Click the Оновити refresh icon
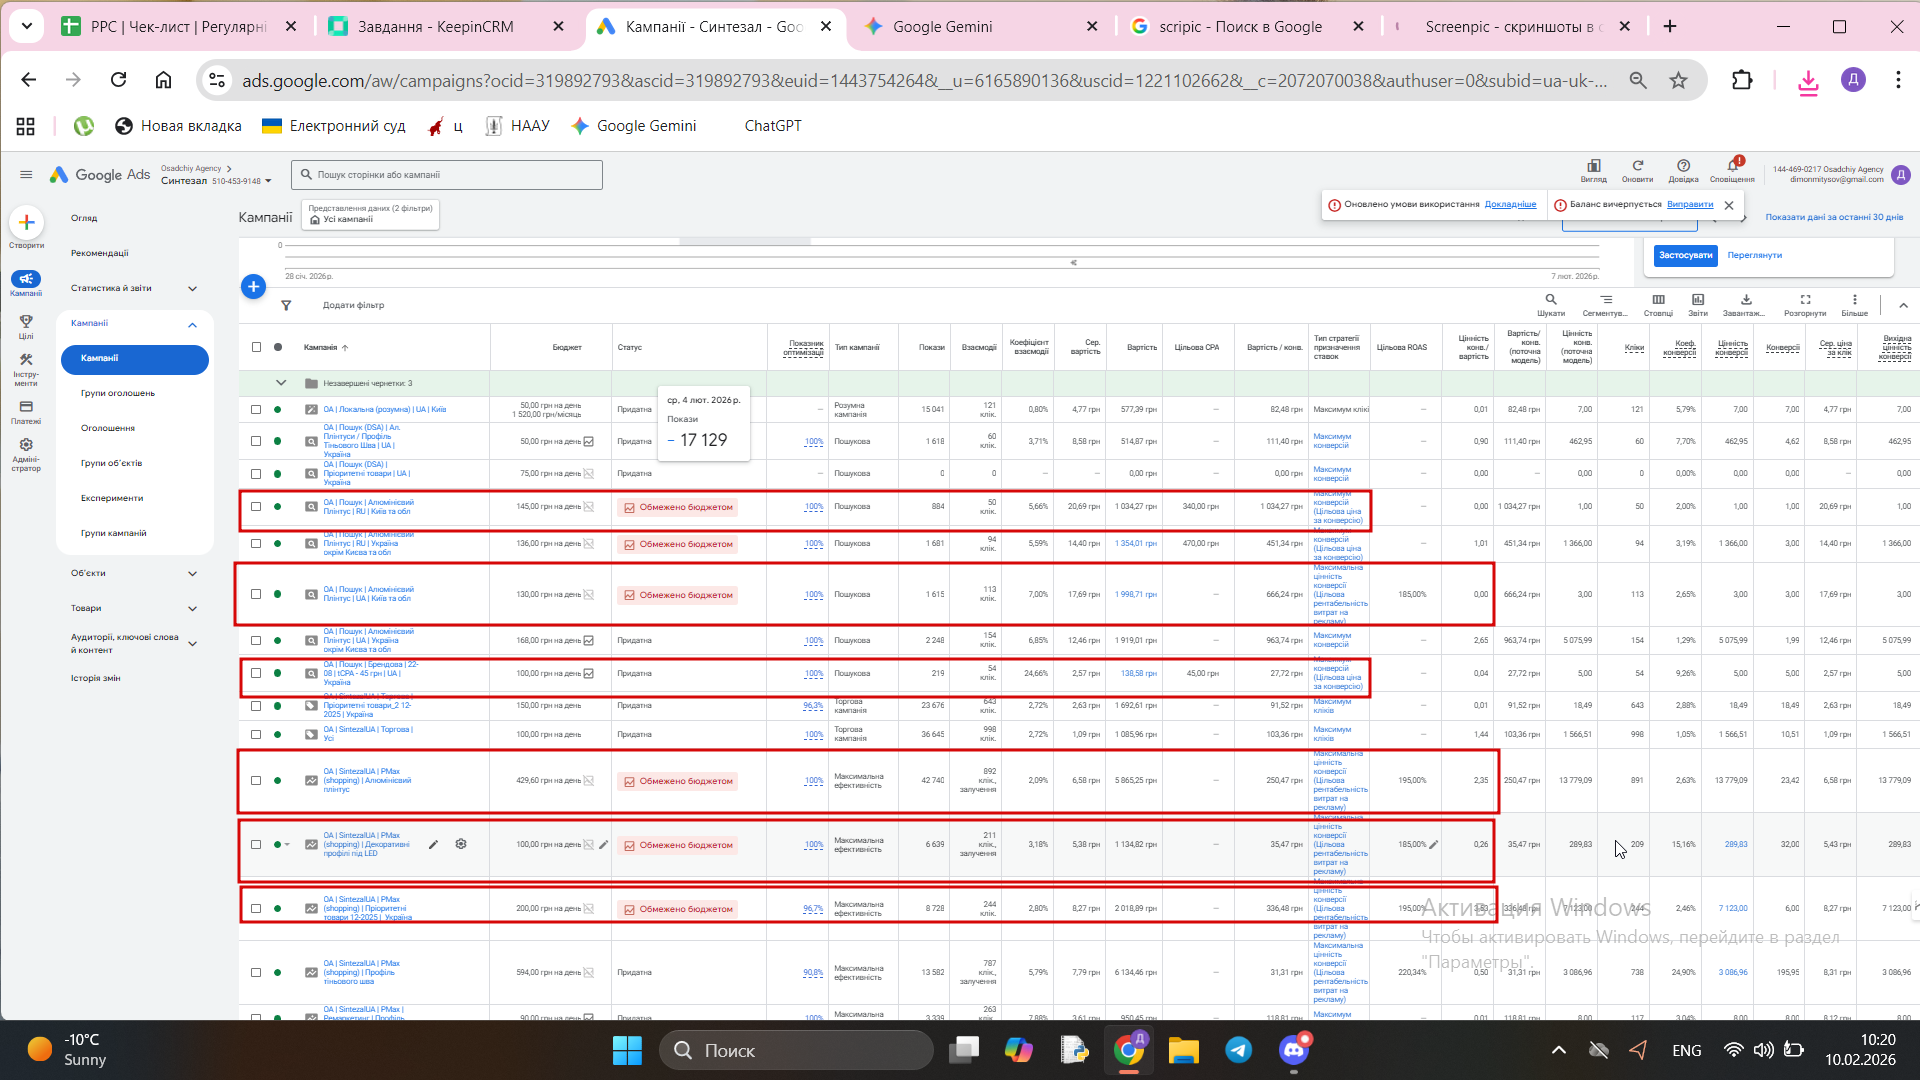 pos(1637,167)
